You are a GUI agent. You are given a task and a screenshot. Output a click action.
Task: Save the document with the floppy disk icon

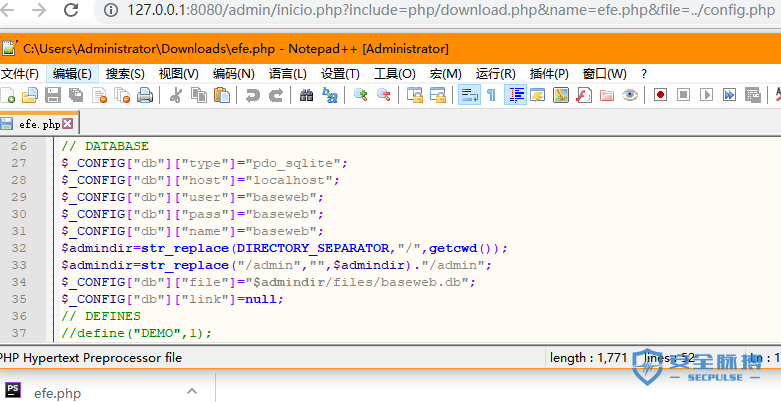[53, 95]
